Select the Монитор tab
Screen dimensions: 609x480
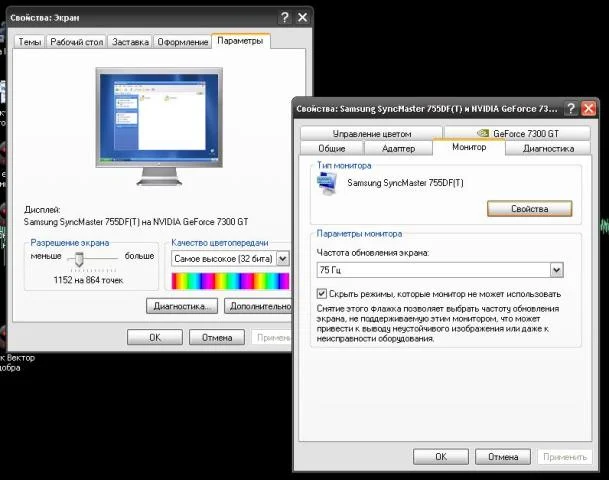(x=469, y=147)
